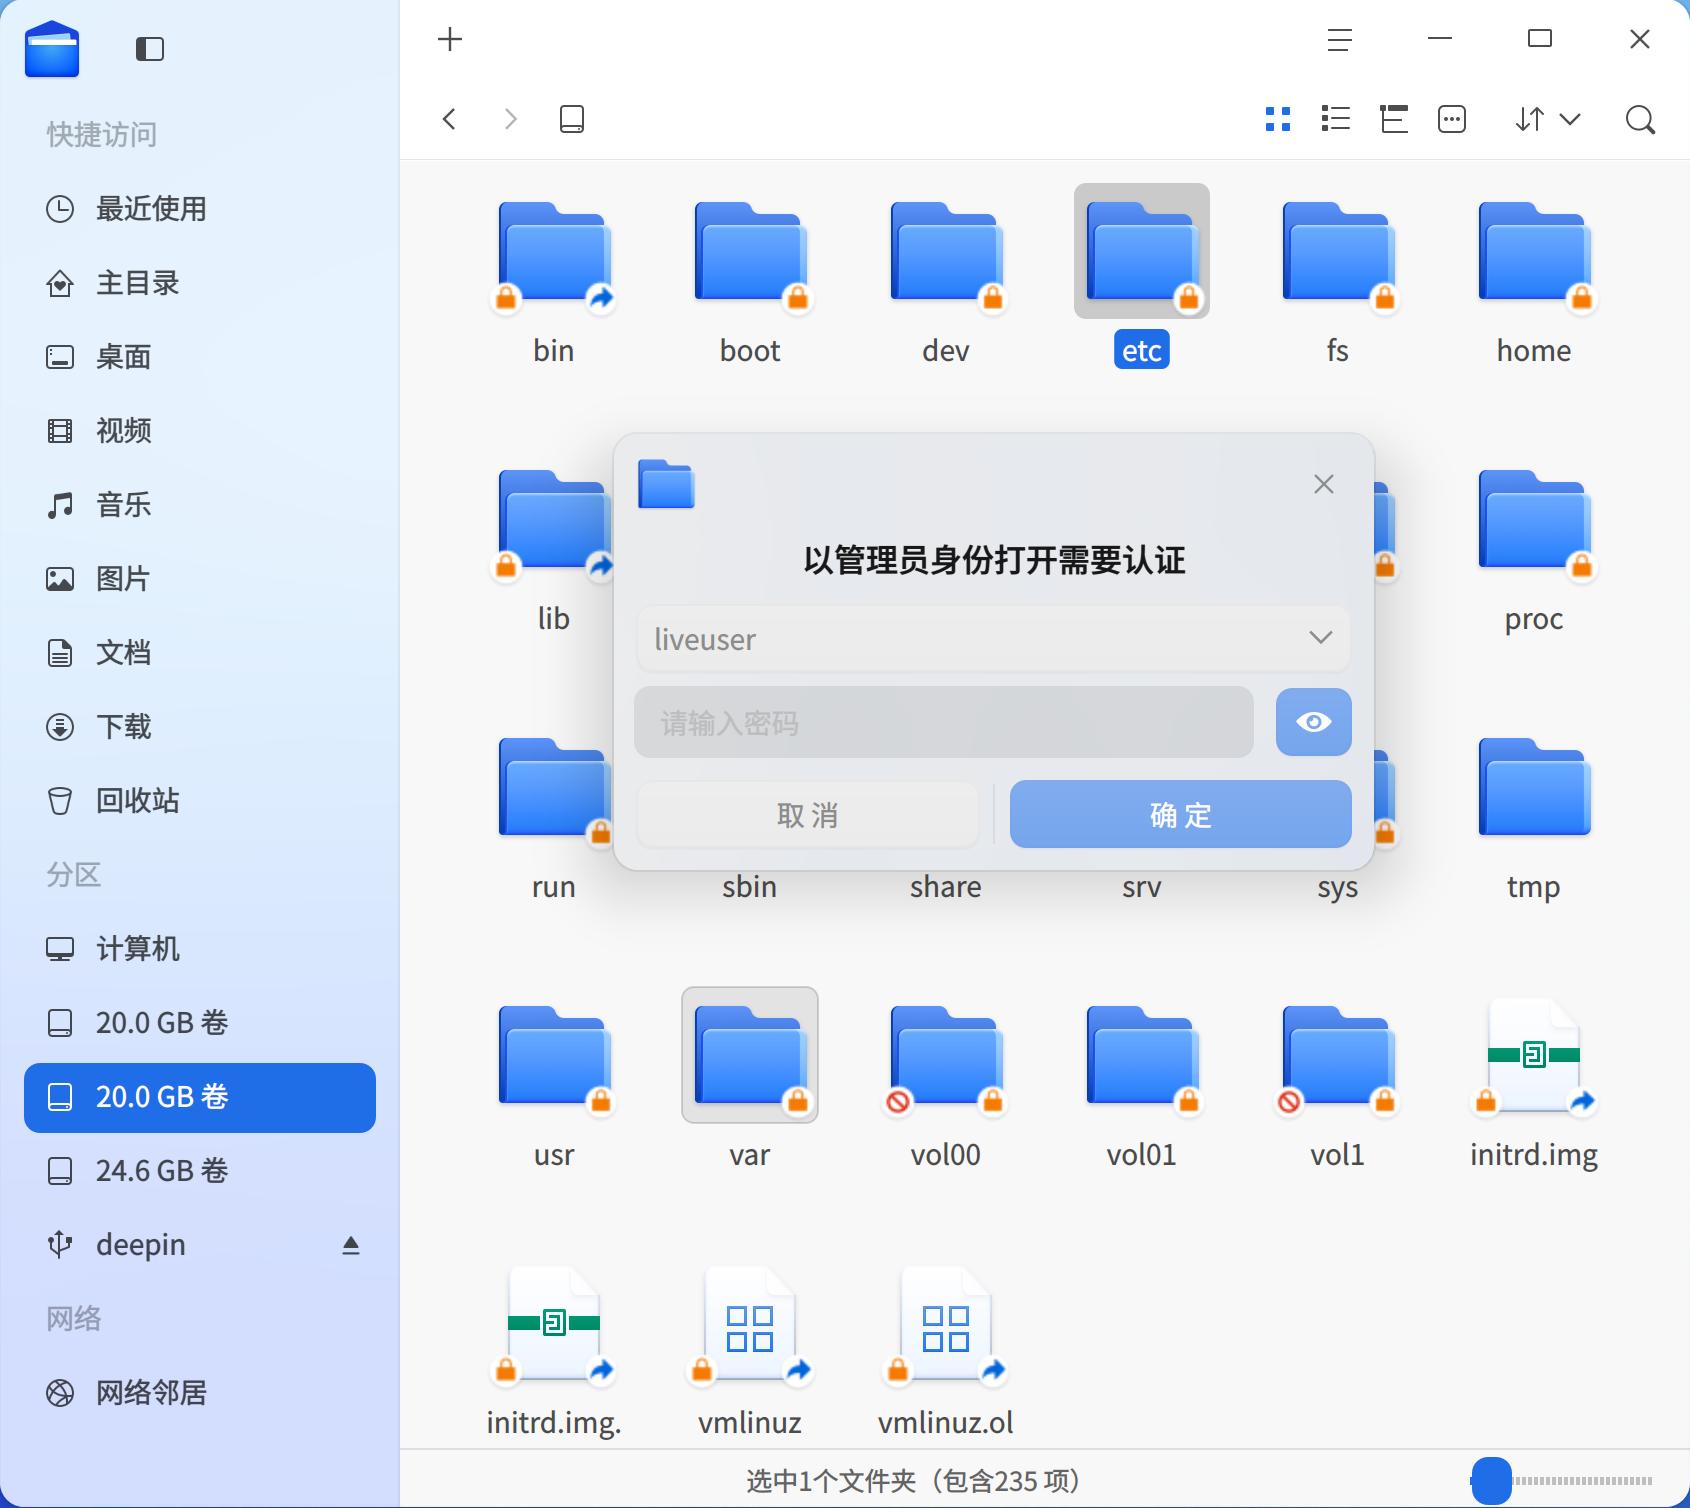Confirm authentication with 确定 button
This screenshot has height=1508, width=1690.
[x=1180, y=815]
